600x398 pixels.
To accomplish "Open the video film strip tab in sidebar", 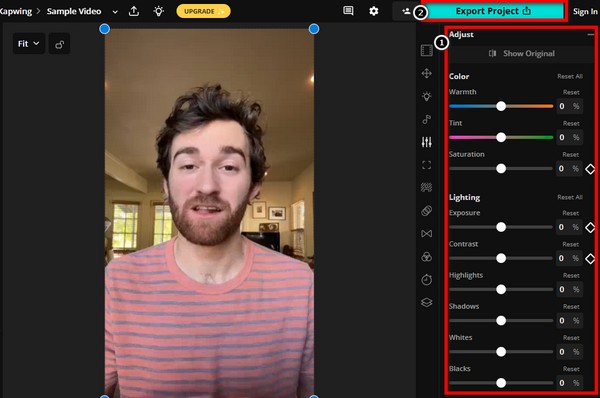I will [x=427, y=51].
